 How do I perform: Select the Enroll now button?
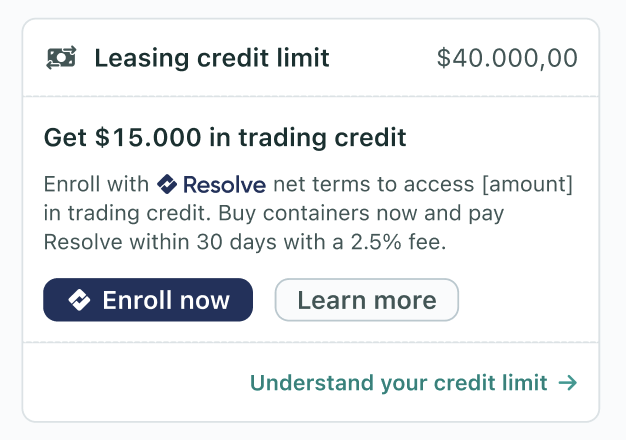click(x=148, y=300)
